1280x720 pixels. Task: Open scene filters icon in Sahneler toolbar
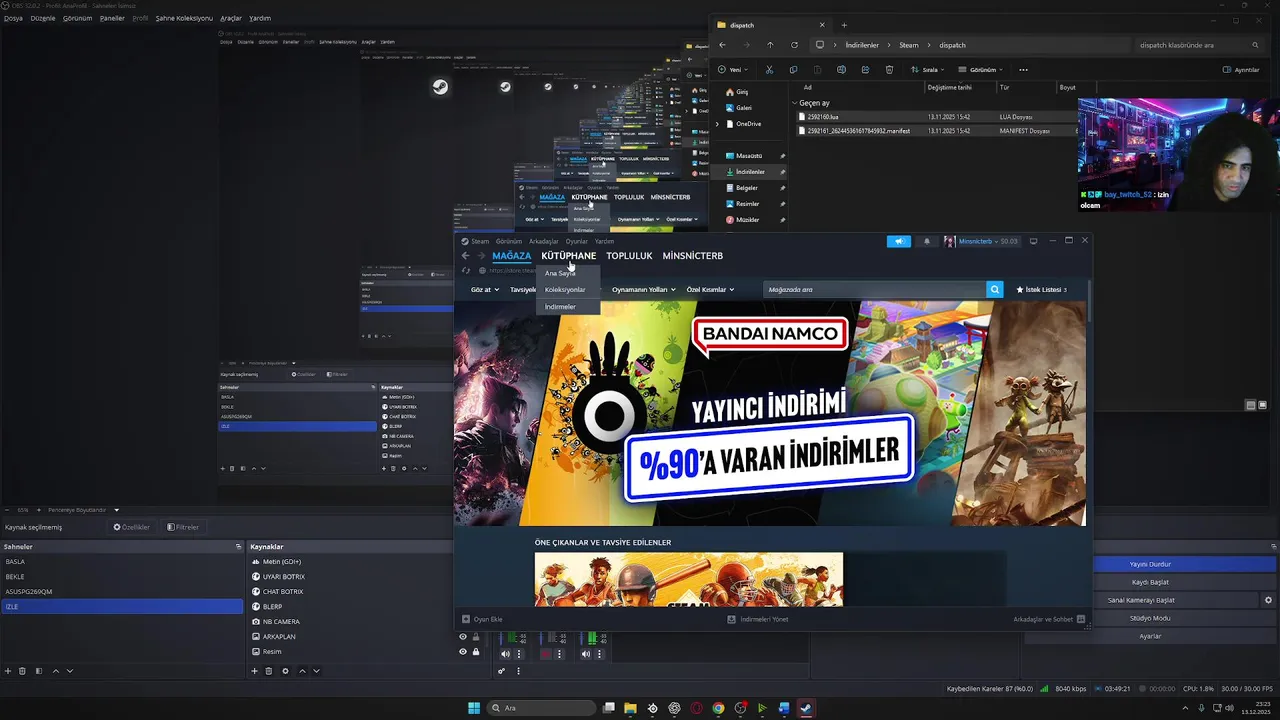[39, 671]
